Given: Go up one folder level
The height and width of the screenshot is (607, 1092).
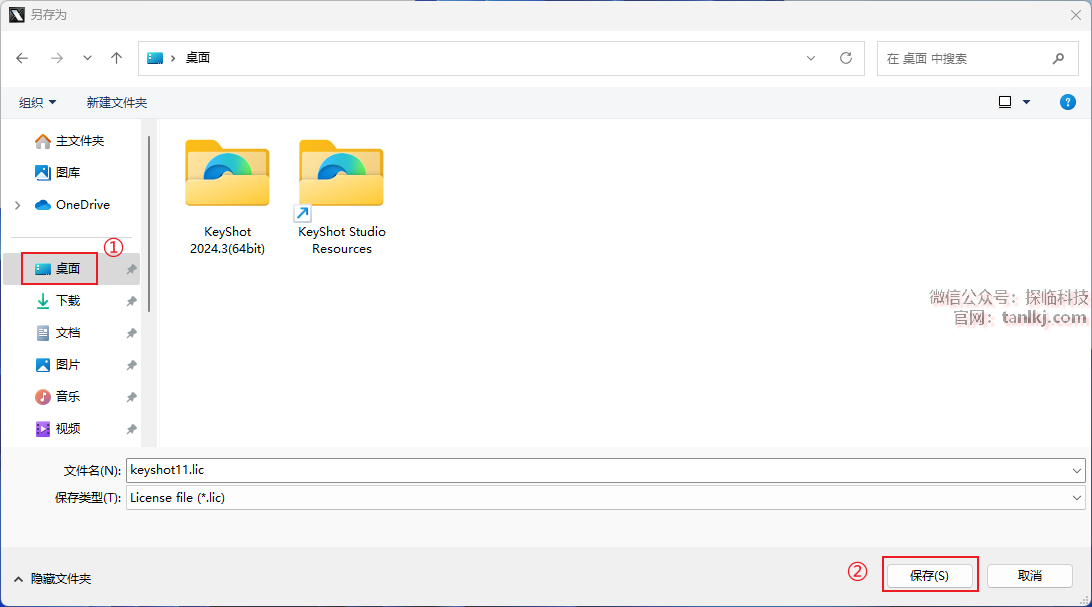Looking at the screenshot, I should pos(116,58).
